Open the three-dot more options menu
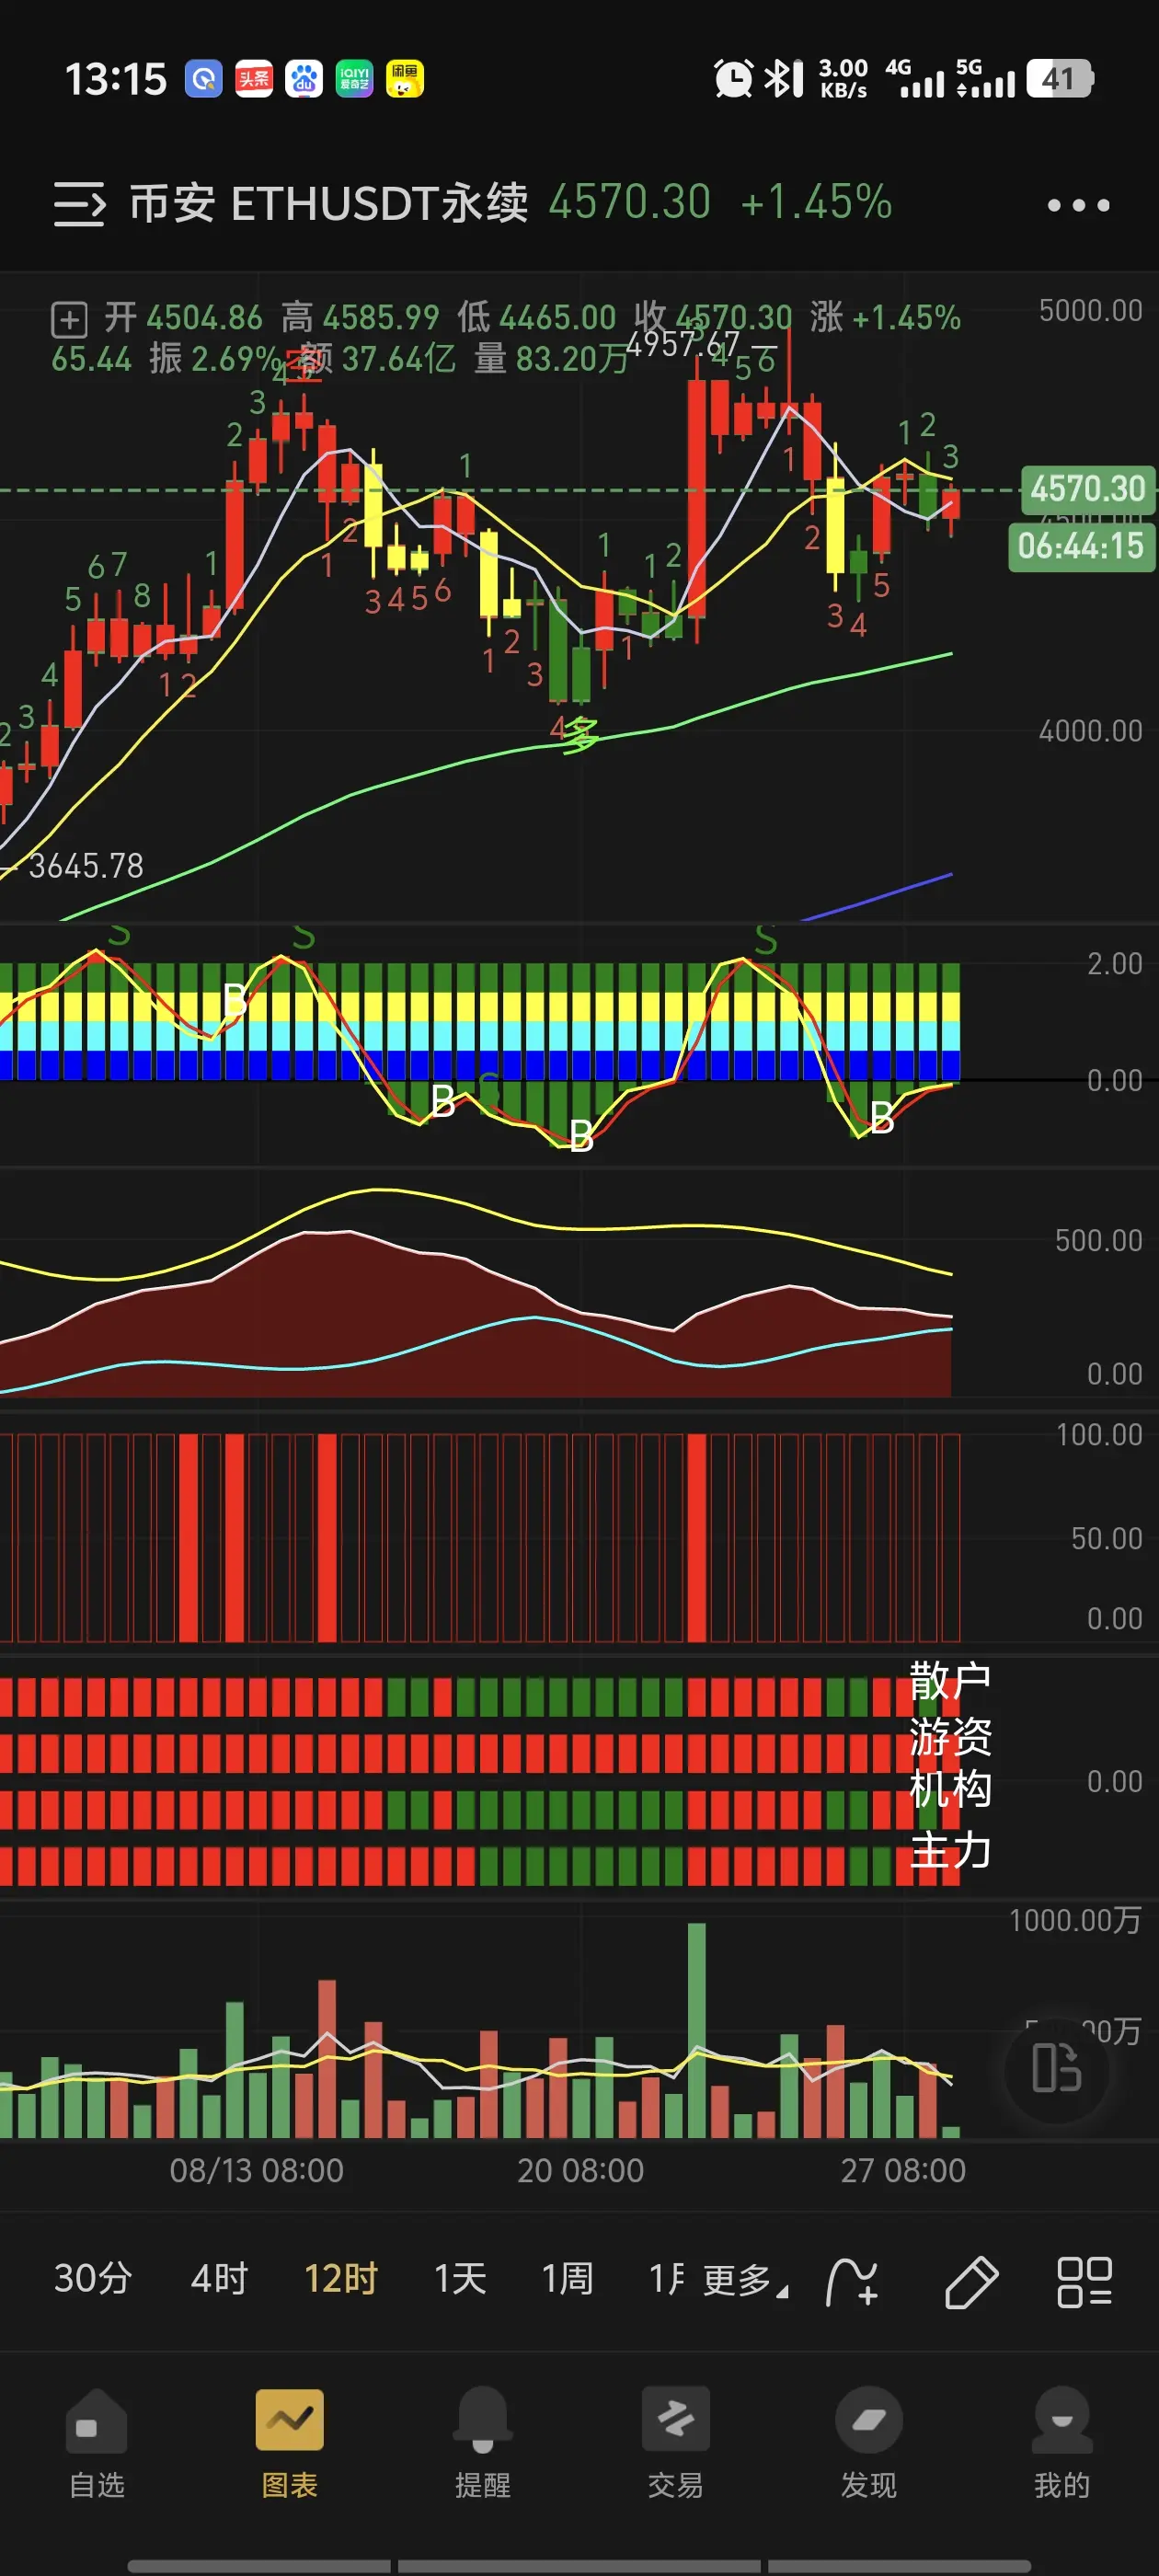1159x2576 pixels. coord(1078,205)
